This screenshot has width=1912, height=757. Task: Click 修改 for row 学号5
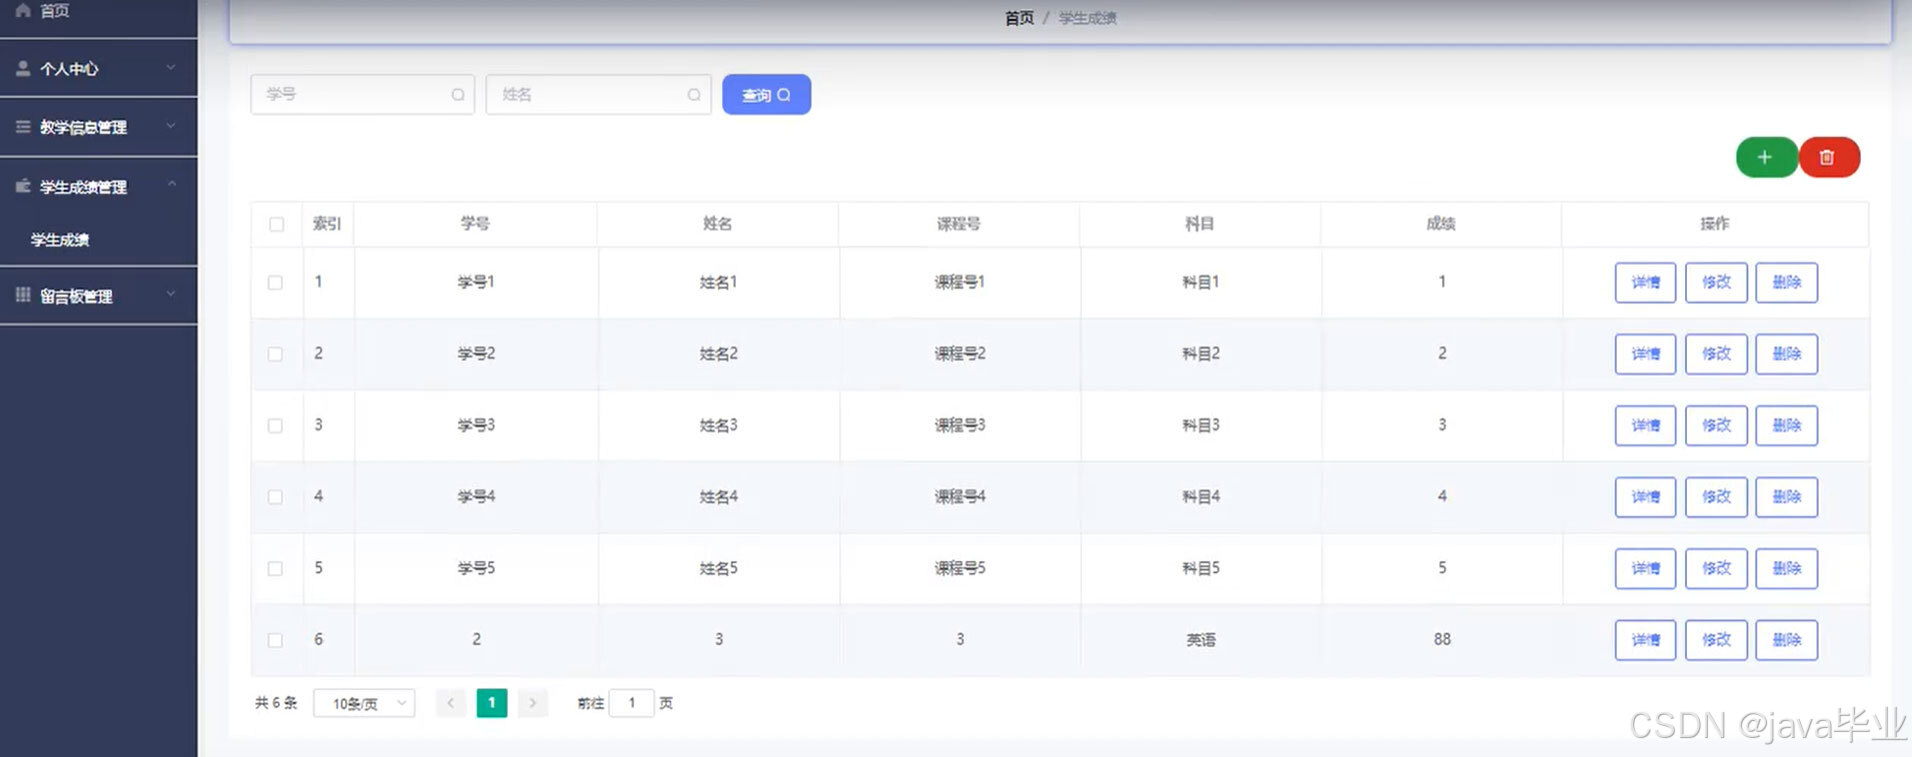(x=1716, y=569)
